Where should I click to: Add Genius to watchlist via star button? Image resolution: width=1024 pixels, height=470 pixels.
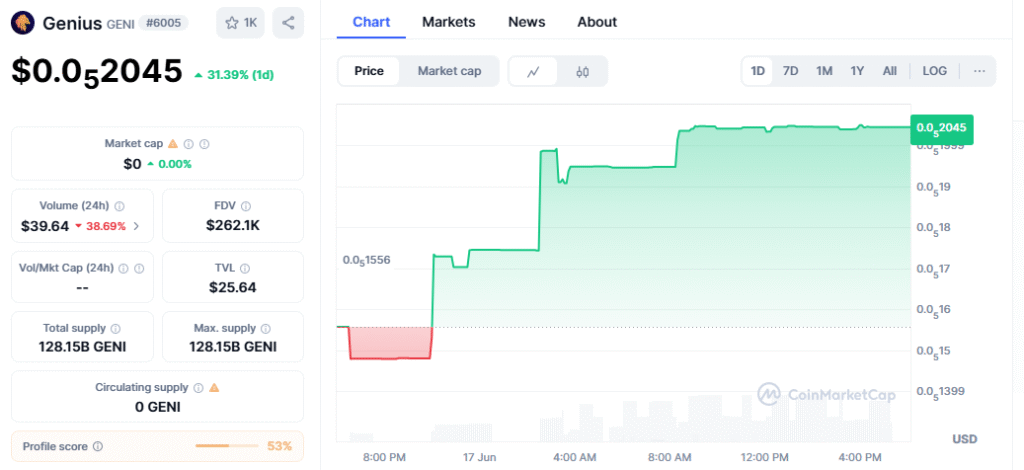click(240, 23)
